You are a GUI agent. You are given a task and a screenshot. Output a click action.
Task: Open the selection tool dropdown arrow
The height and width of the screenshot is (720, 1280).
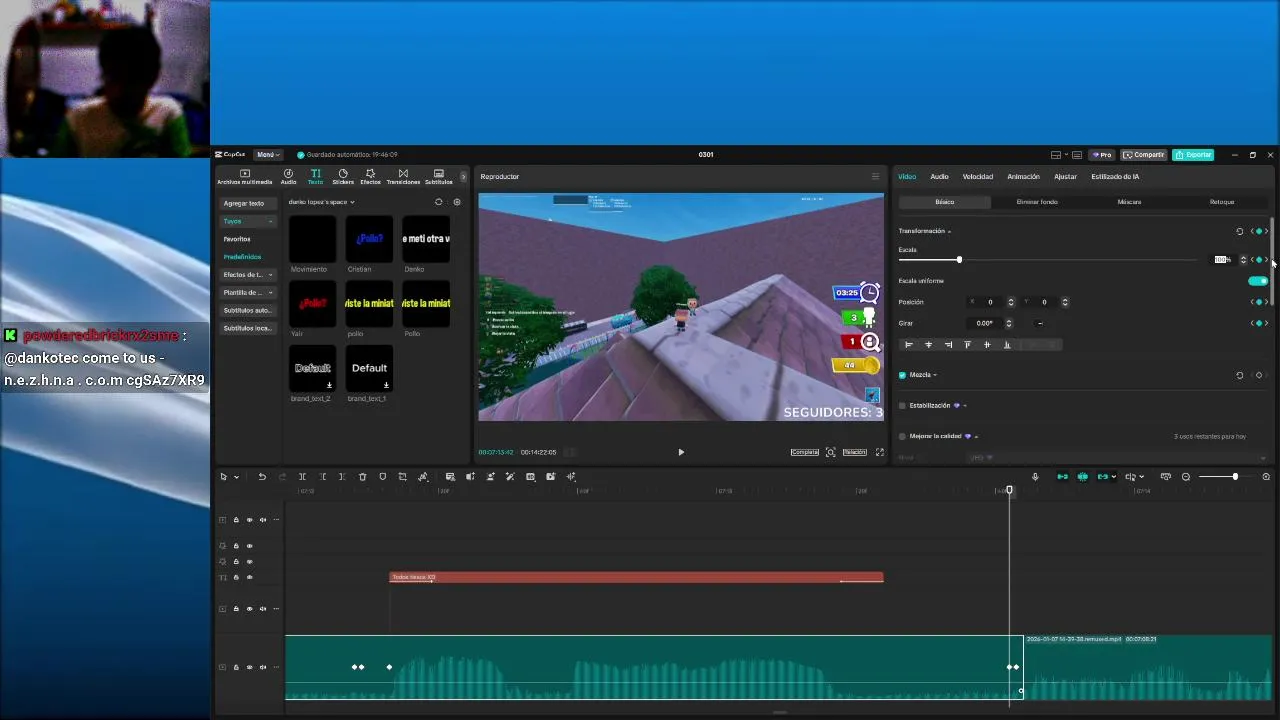(x=236, y=477)
